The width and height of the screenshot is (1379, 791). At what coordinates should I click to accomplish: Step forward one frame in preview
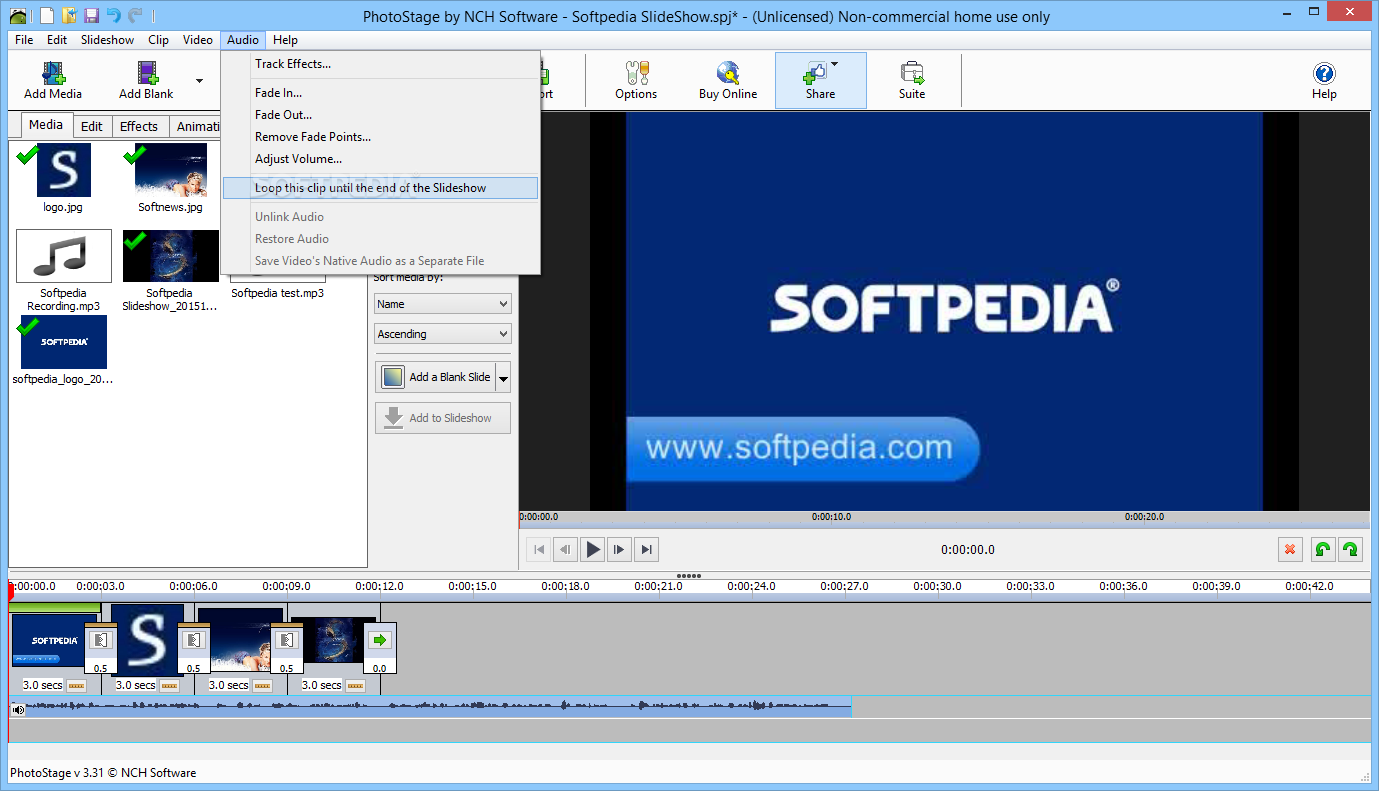pos(620,549)
